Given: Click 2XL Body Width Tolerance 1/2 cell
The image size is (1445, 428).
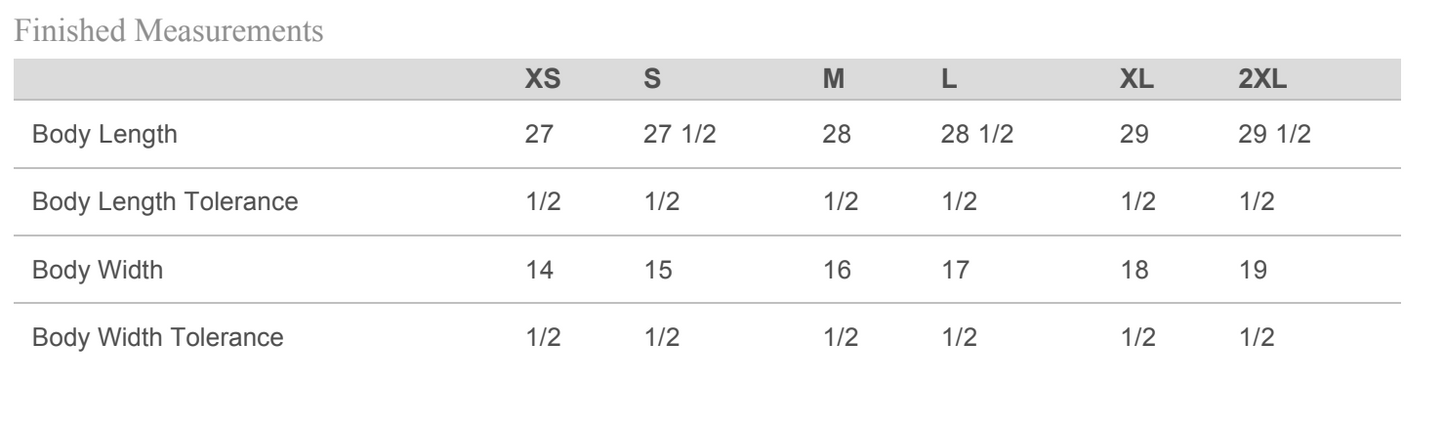Looking at the screenshot, I should click(x=1257, y=338).
